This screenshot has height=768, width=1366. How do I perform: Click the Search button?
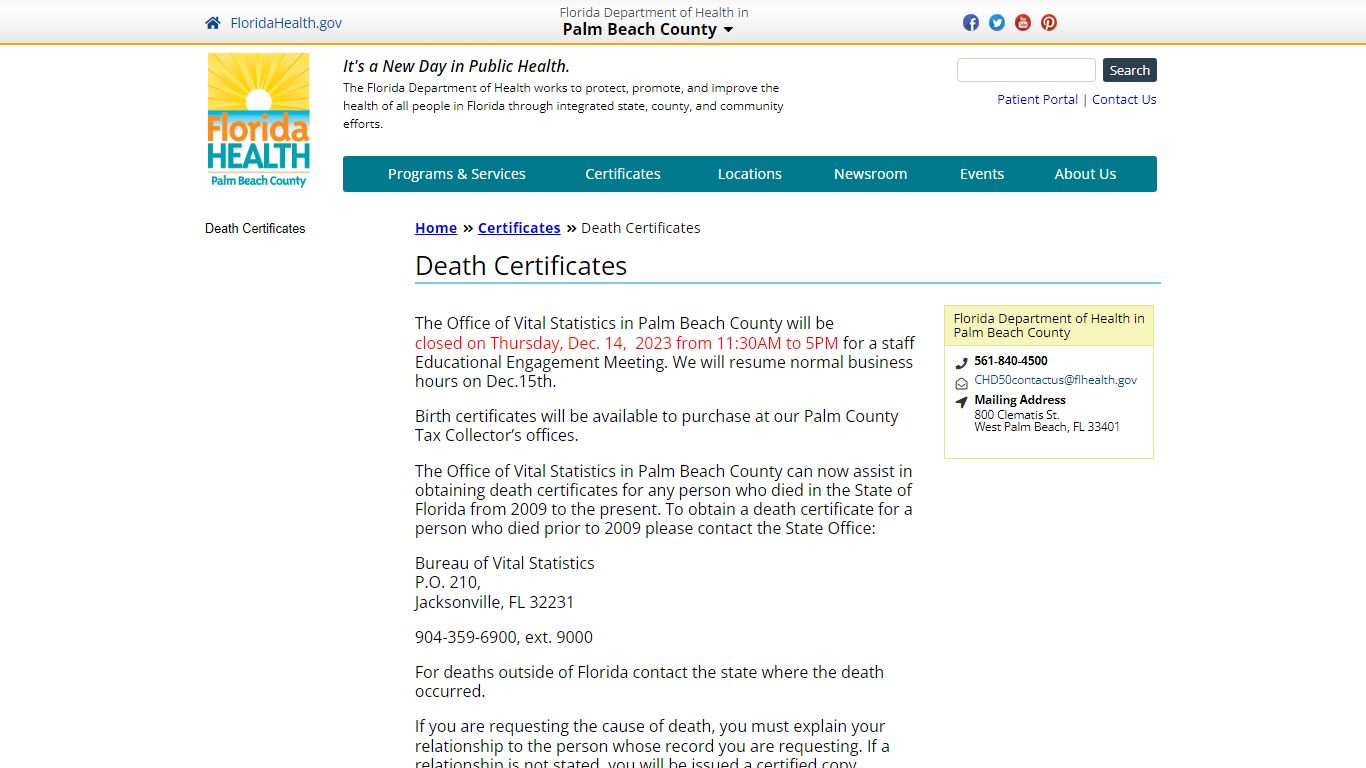click(x=1130, y=70)
